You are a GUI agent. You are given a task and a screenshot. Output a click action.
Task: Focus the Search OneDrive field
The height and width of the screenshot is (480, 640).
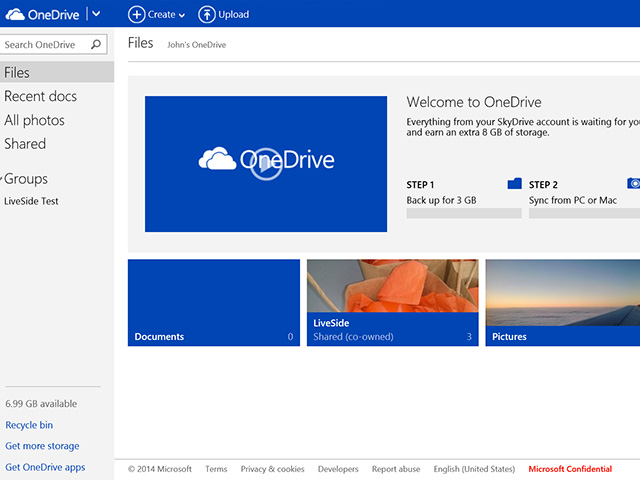click(x=53, y=44)
